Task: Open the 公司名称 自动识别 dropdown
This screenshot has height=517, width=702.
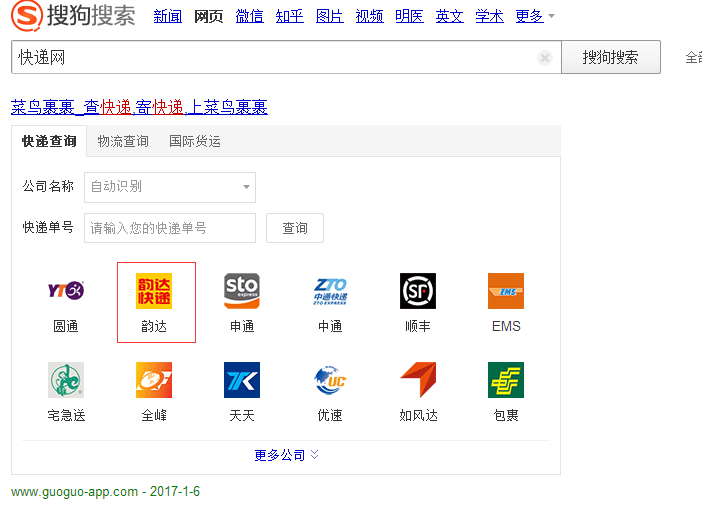Action: (170, 187)
